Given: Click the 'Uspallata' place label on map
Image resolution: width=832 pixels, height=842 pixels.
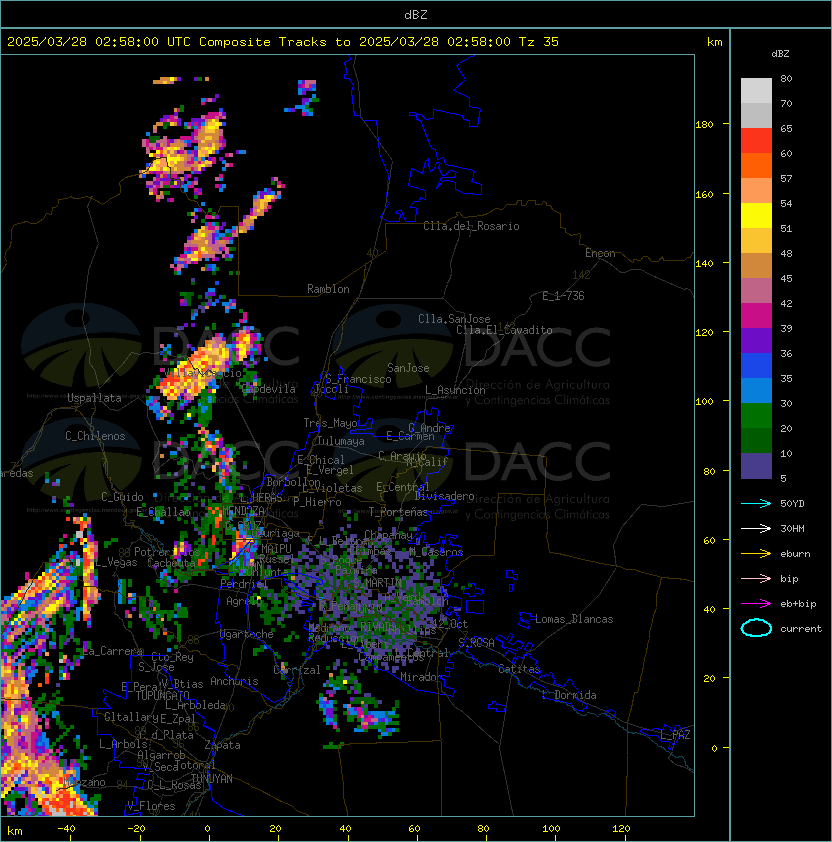Looking at the screenshot, I should pyautogui.click(x=95, y=398).
